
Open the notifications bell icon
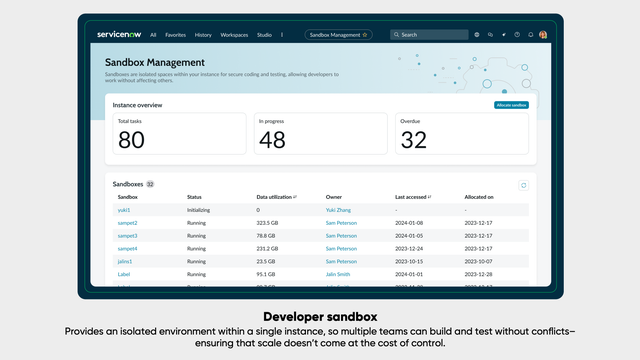click(531, 35)
